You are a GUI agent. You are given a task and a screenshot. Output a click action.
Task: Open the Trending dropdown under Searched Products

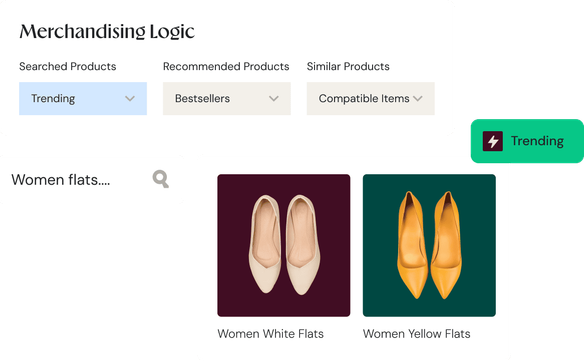[x=83, y=98]
